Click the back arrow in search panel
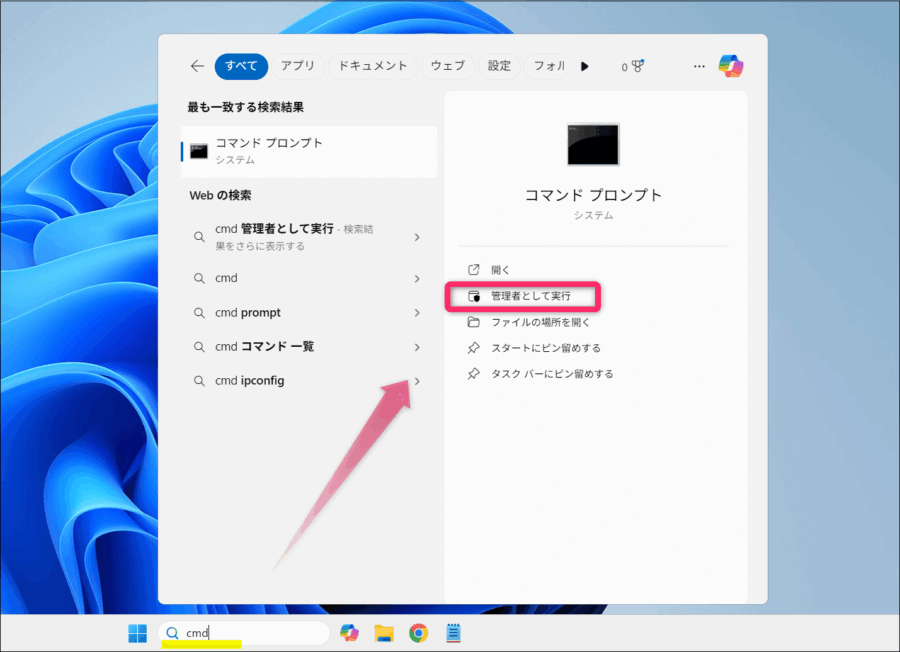Image resolution: width=900 pixels, height=652 pixels. point(197,66)
